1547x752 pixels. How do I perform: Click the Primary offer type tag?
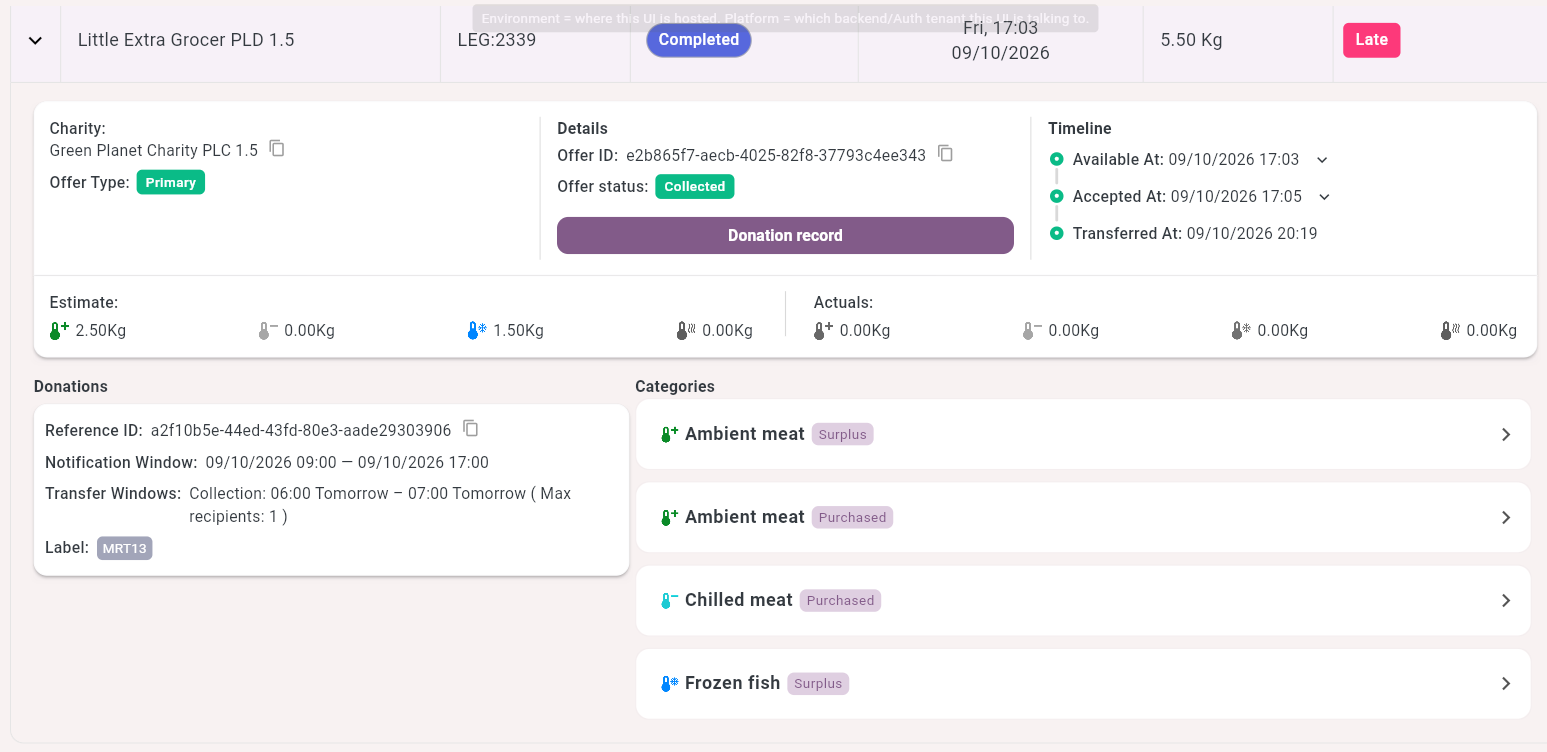(171, 183)
